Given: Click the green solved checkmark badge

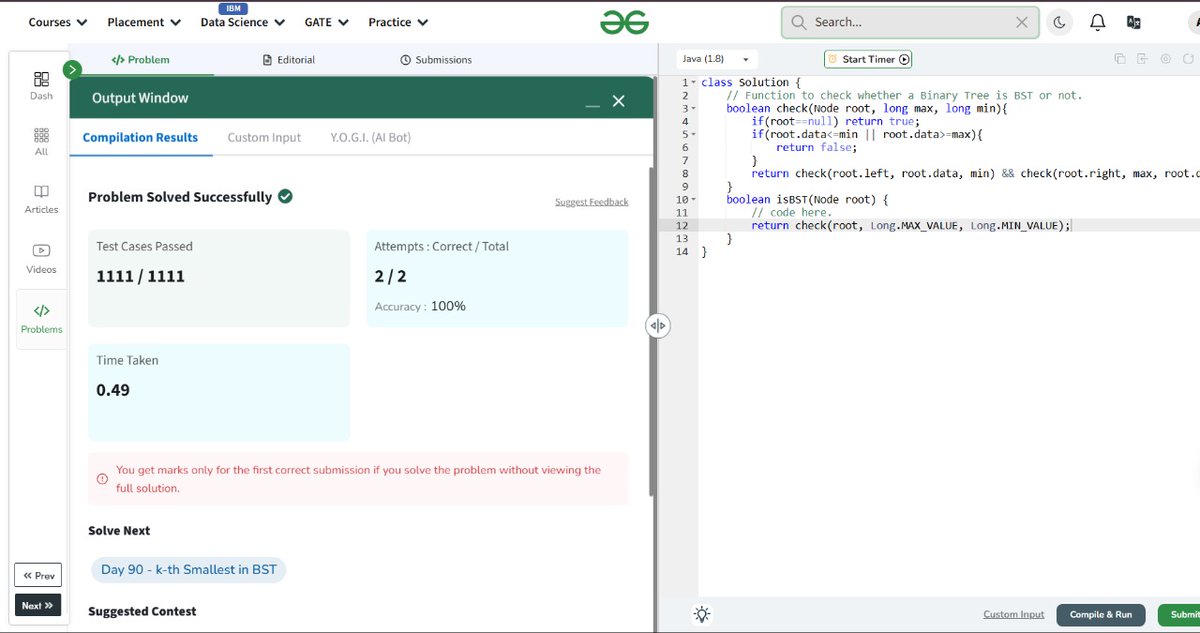Looking at the screenshot, I should (x=285, y=196).
